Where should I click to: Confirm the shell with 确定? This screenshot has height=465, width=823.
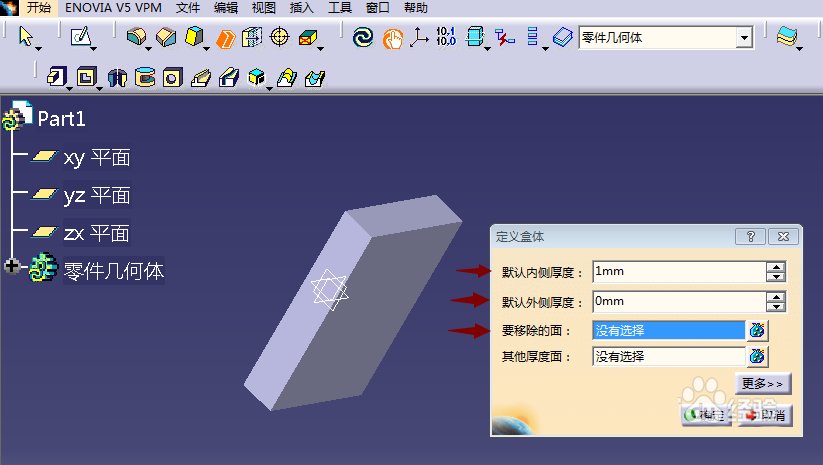tap(706, 415)
